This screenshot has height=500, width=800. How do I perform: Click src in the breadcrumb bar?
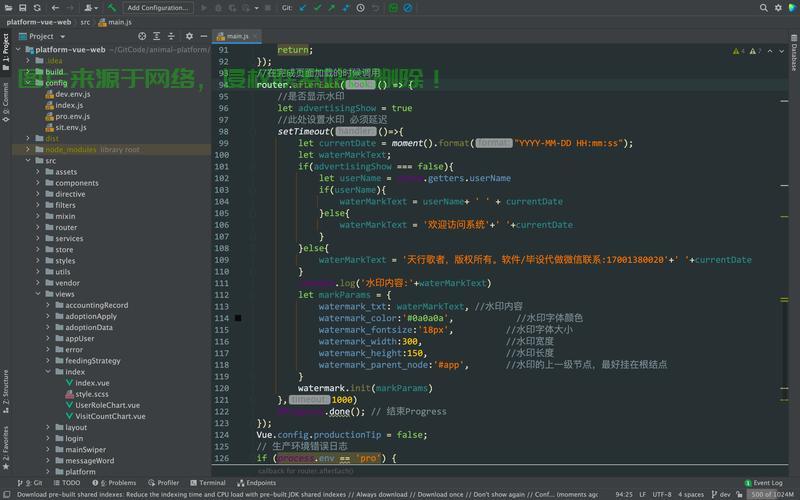click(85, 22)
